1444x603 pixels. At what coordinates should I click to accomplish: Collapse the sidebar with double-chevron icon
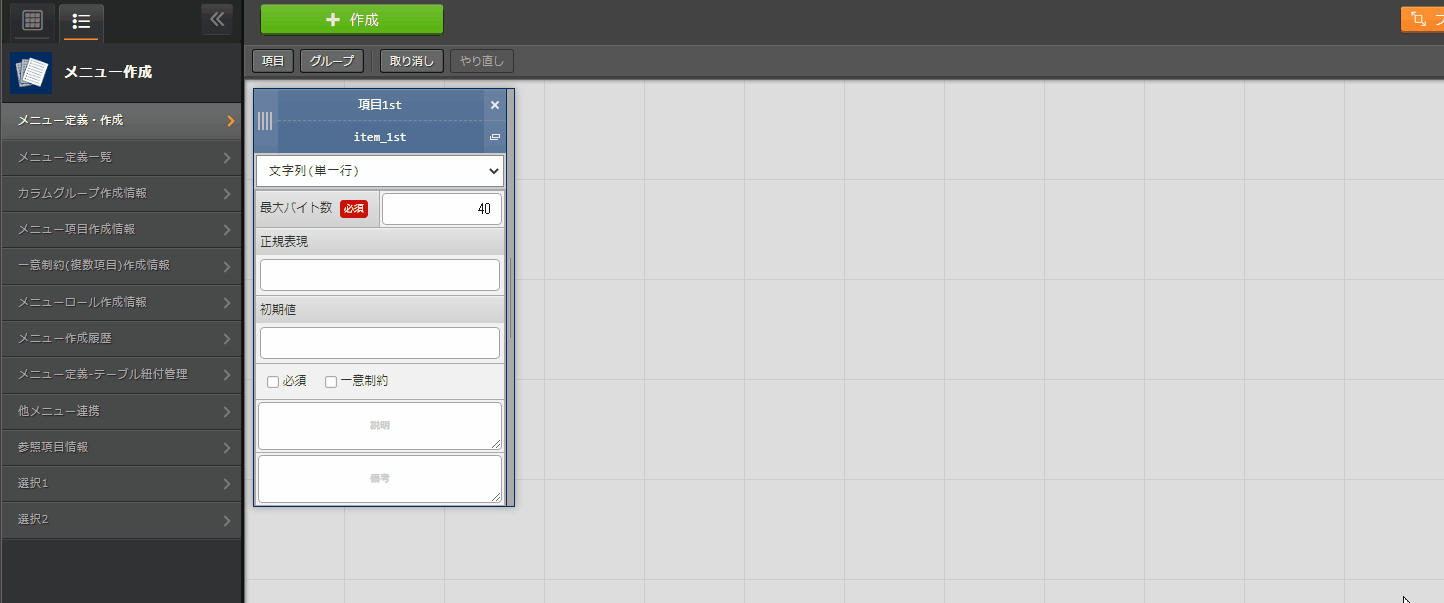pos(217,19)
